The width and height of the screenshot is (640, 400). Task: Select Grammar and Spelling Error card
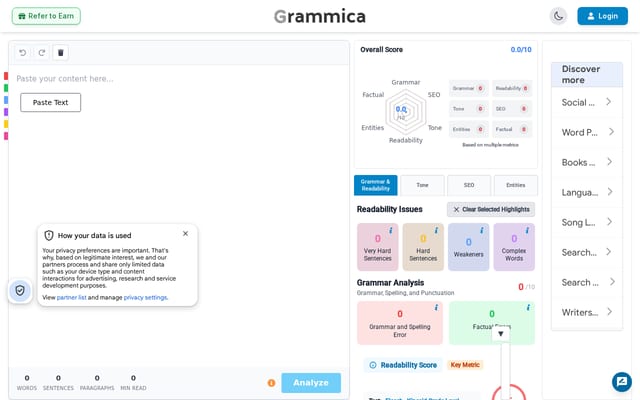coord(400,323)
